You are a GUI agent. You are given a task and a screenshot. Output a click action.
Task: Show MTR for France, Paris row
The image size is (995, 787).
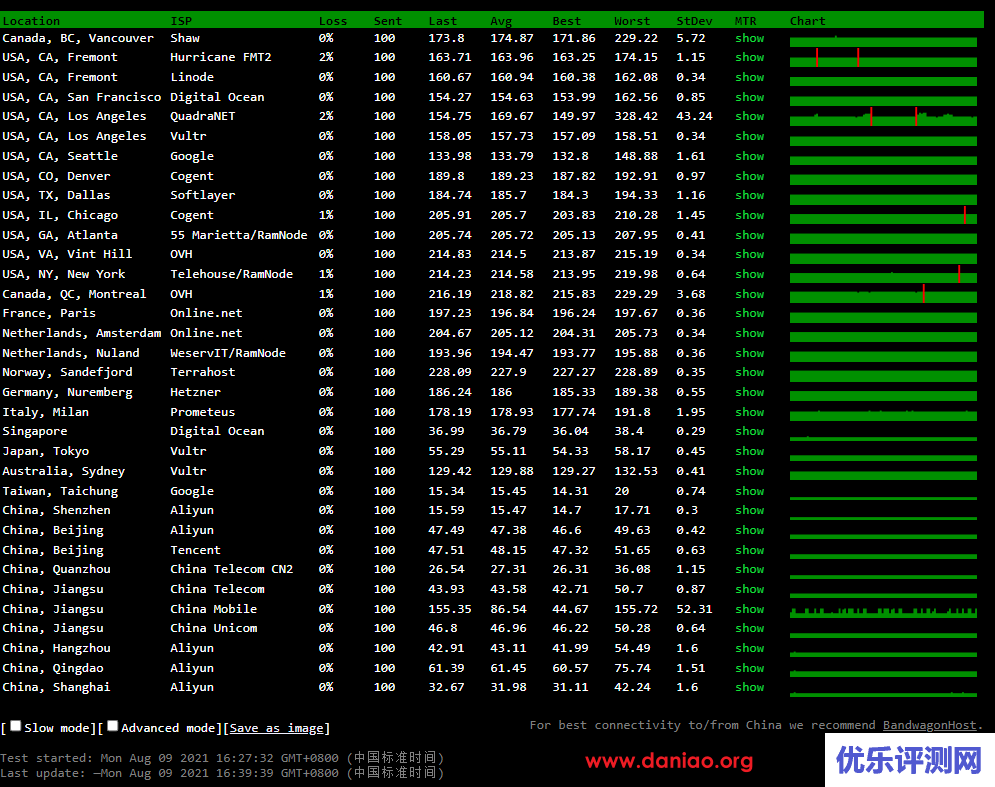pyautogui.click(x=749, y=313)
